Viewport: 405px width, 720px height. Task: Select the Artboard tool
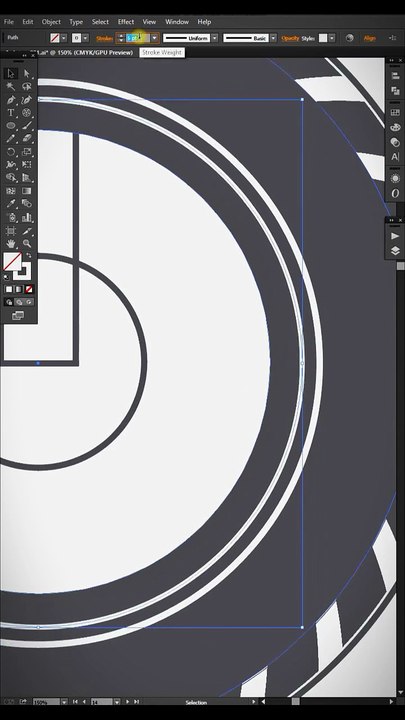pos(11,231)
